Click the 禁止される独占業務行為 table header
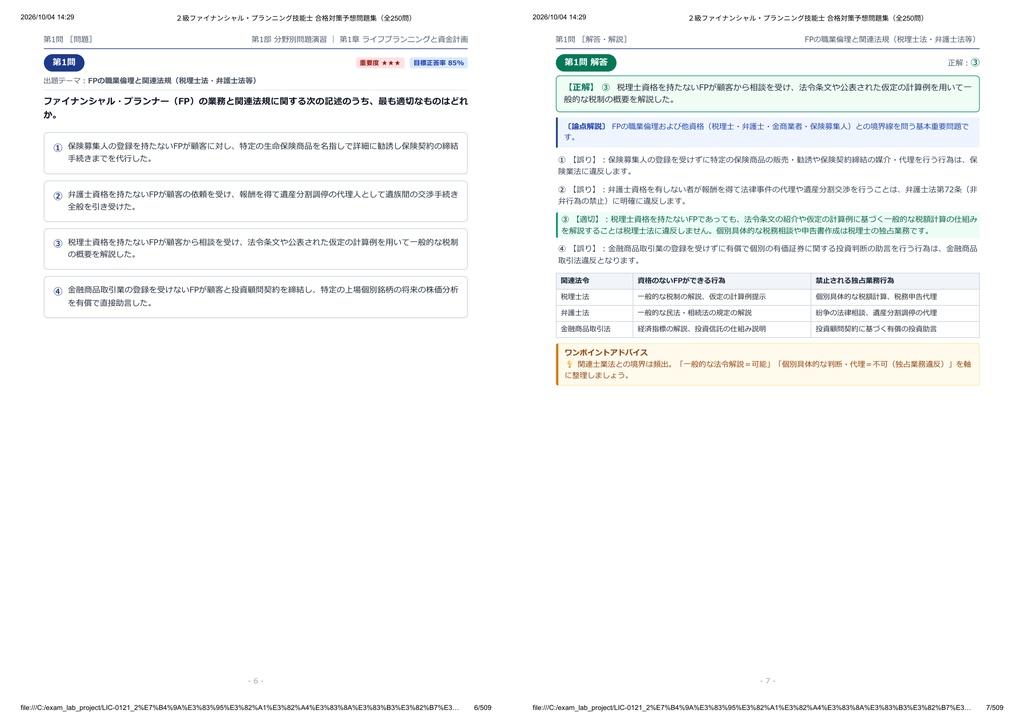1024x724 pixels. click(x=895, y=281)
